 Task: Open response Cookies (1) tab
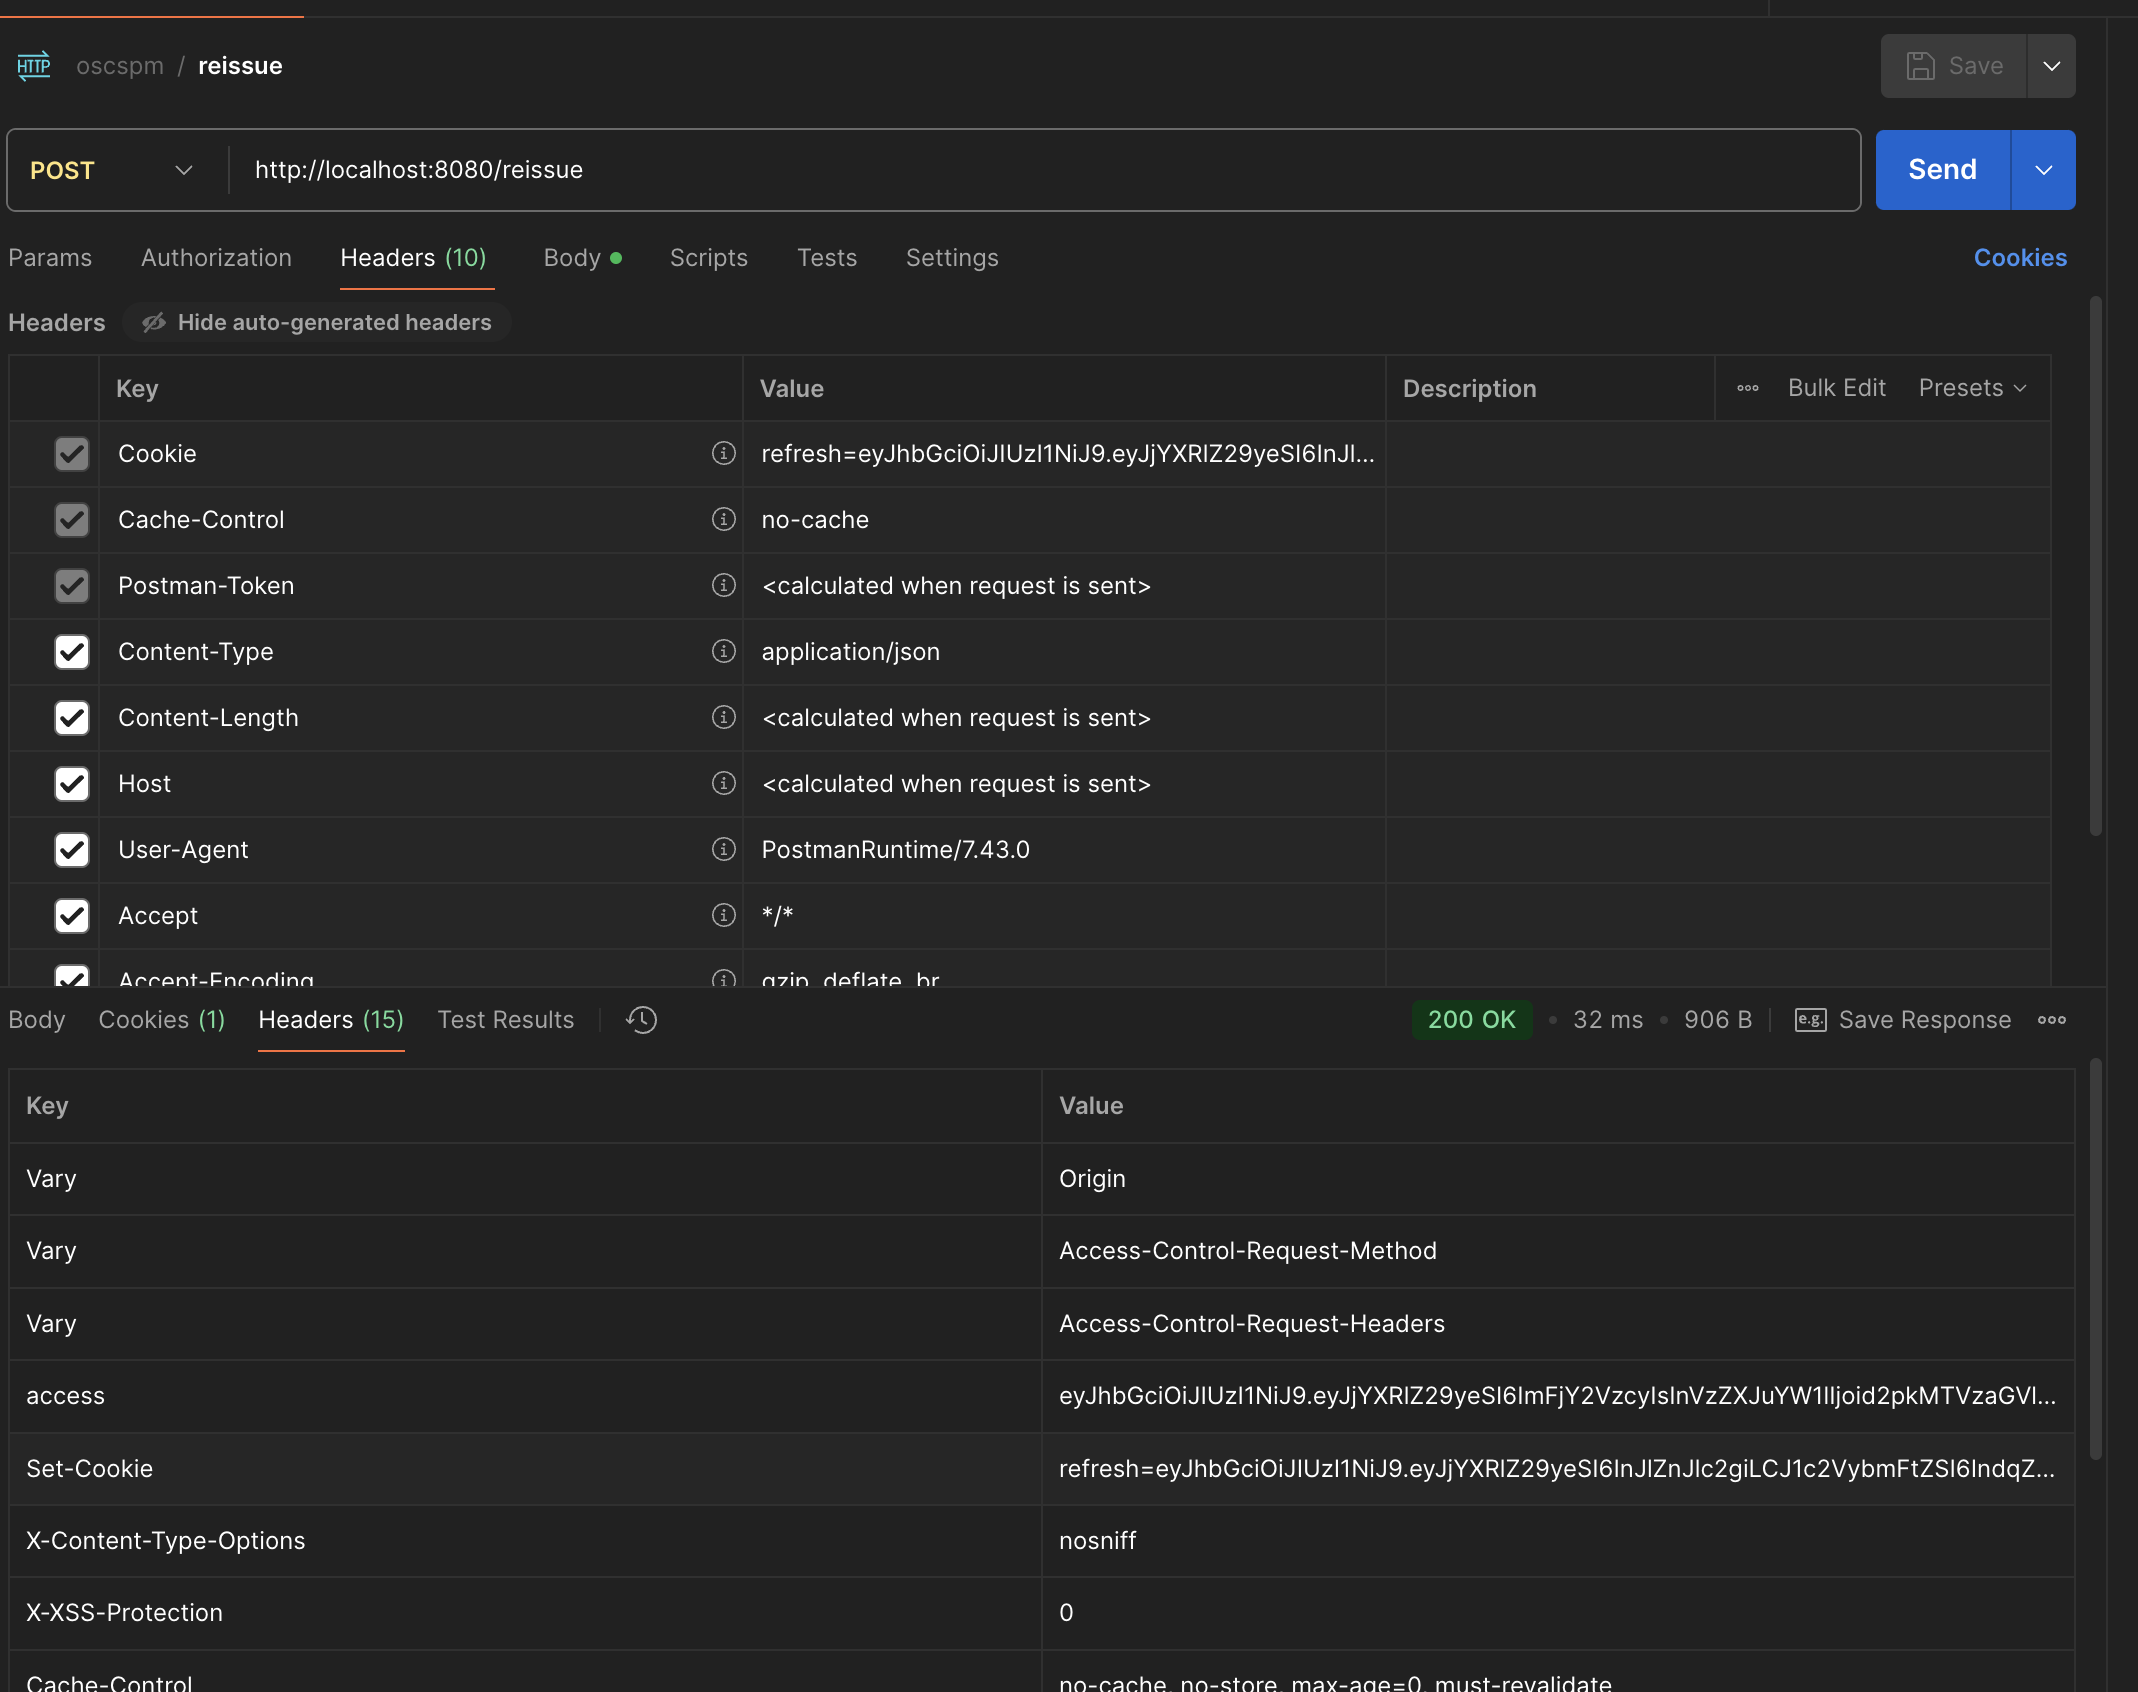[161, 1020]
